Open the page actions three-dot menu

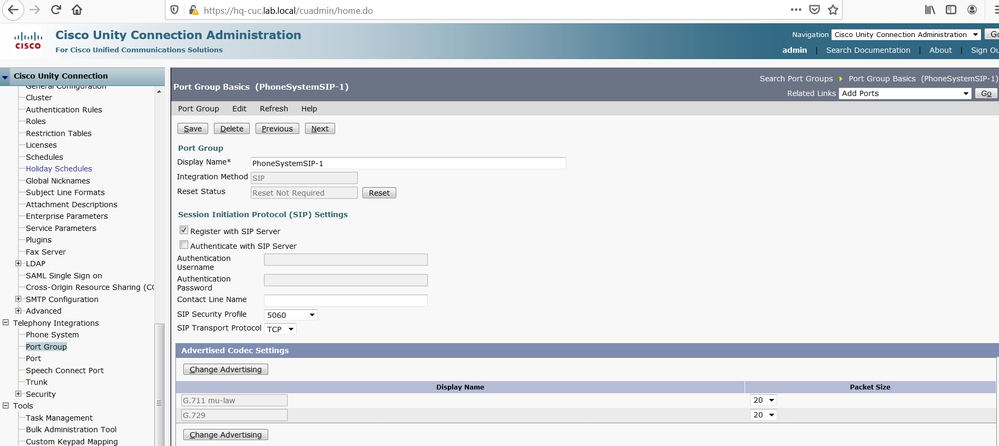point(796,10)
